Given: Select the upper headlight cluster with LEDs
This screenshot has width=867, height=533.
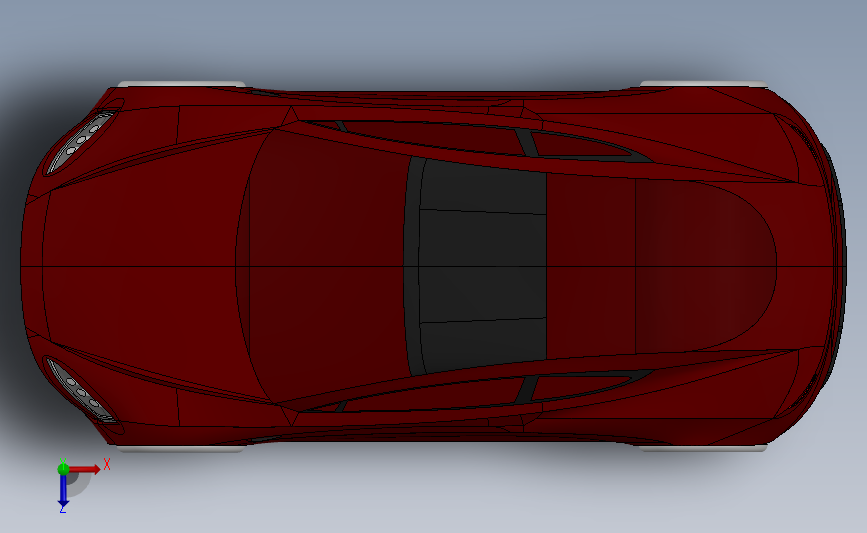Looking at the screenshot, I should click(x=81, y=142).
